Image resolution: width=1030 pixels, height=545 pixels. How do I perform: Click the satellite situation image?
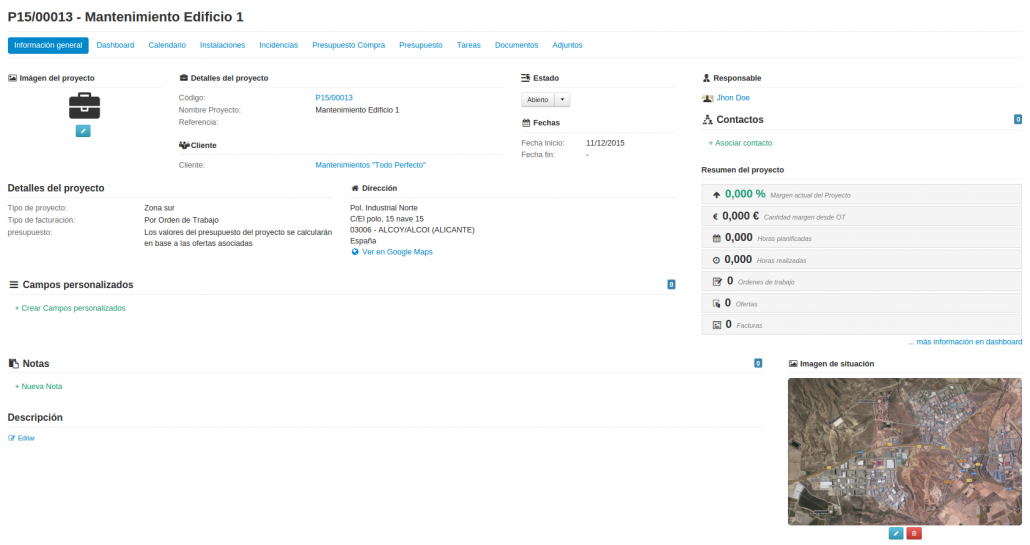(x=904, y=451)
